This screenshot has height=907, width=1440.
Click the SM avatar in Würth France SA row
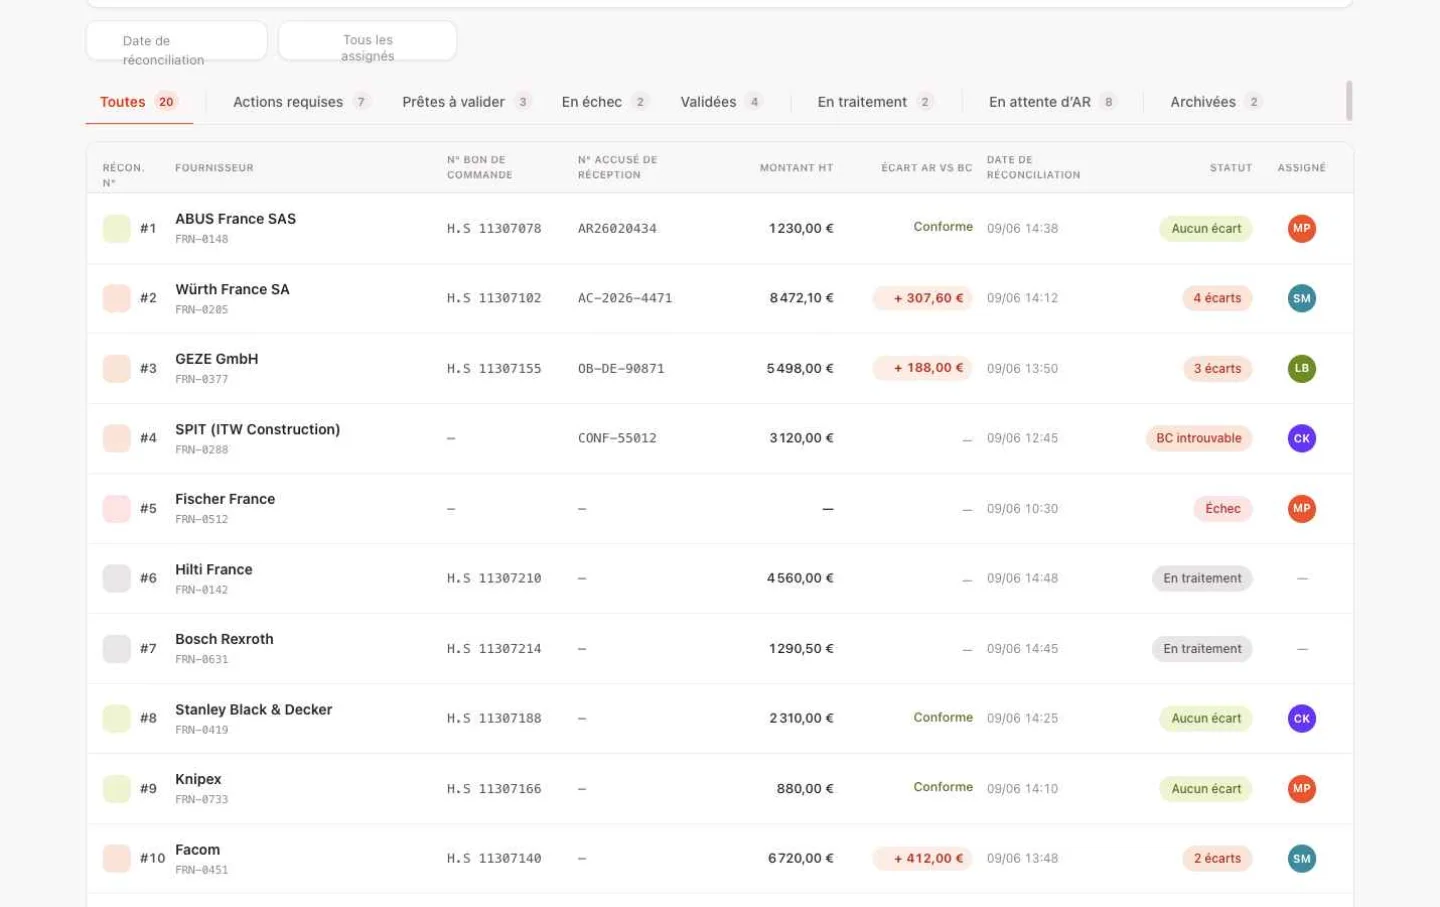click(1301, 298)
